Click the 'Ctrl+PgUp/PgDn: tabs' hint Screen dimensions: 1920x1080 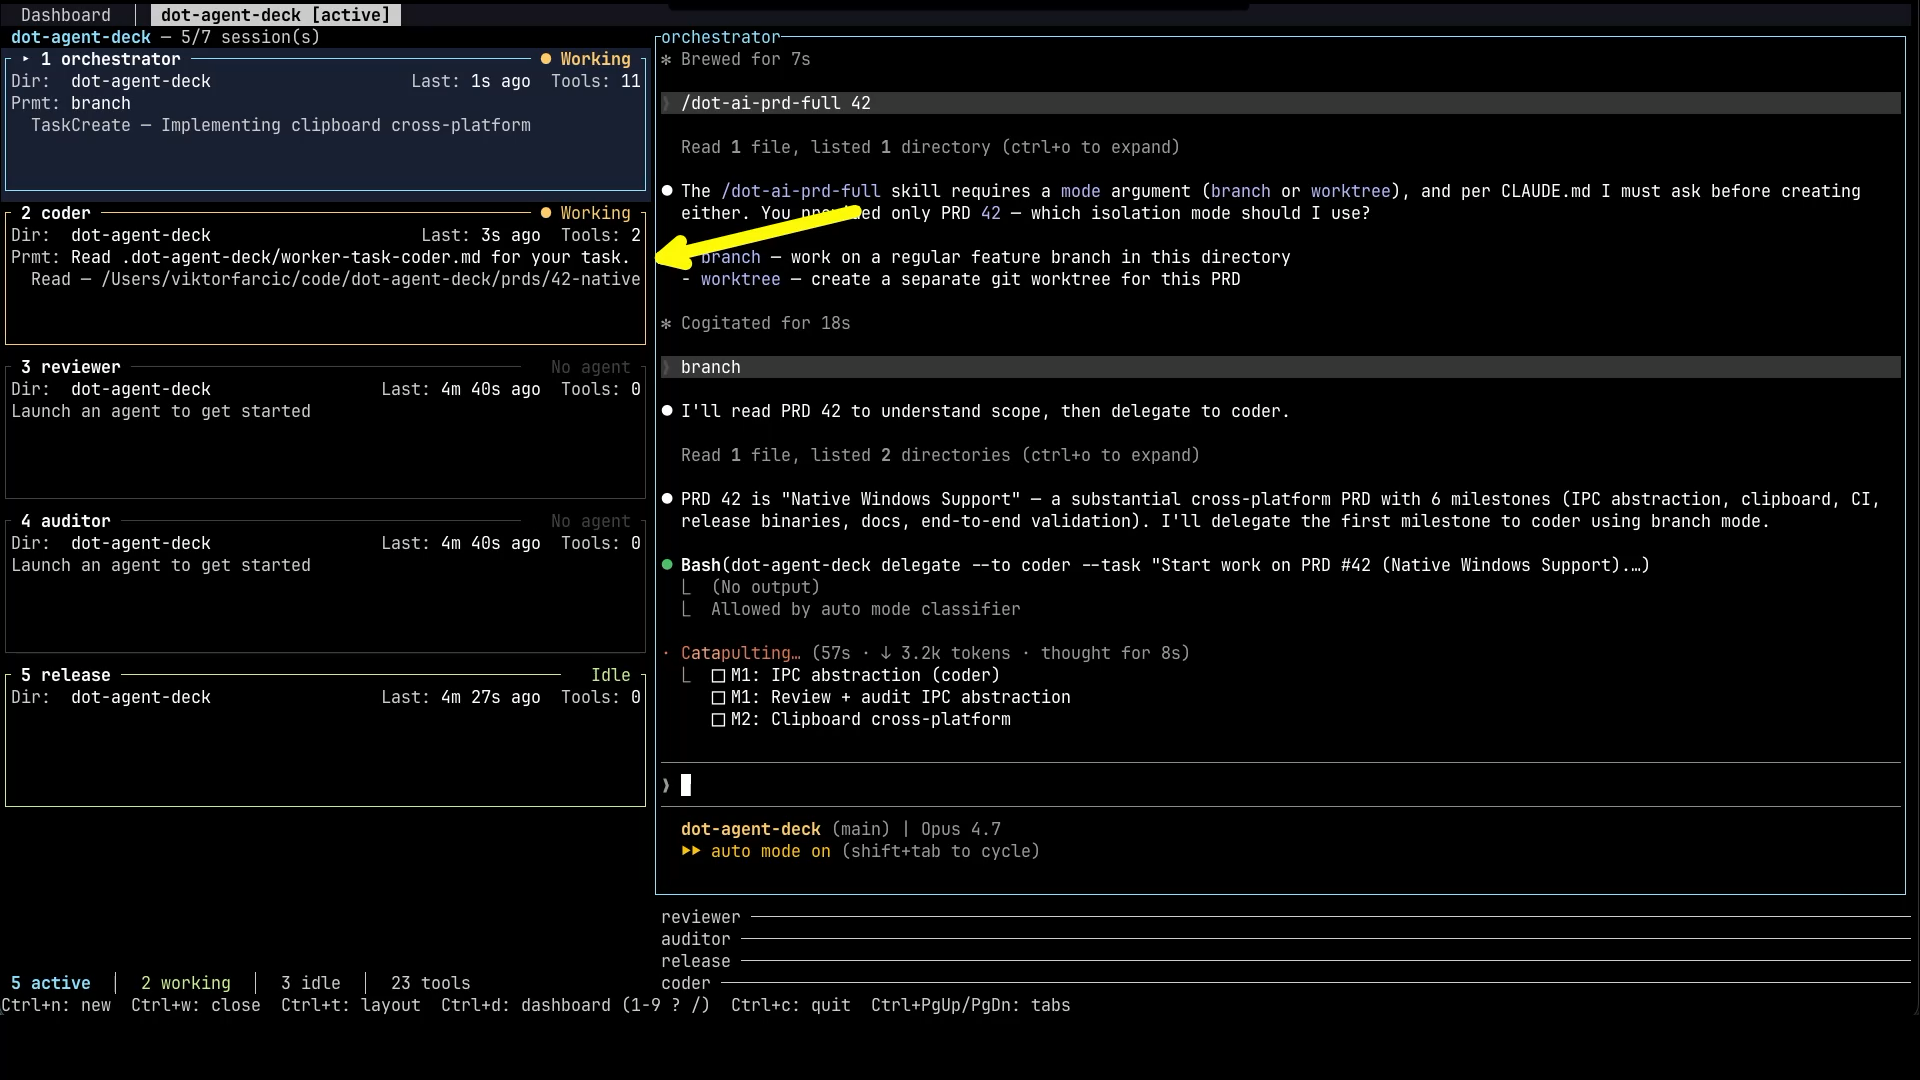click(x=970, y=1005)
